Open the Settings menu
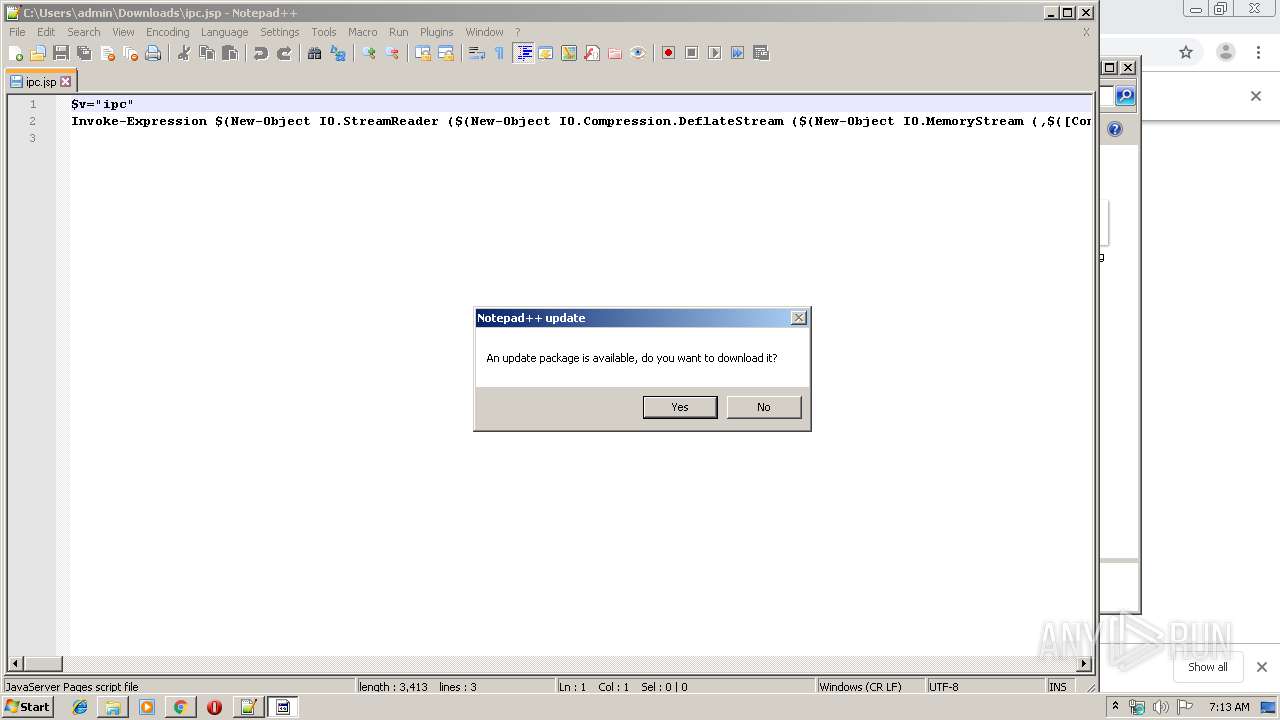The width and height of the screenshot is (1280, 720). coord(280,32)
